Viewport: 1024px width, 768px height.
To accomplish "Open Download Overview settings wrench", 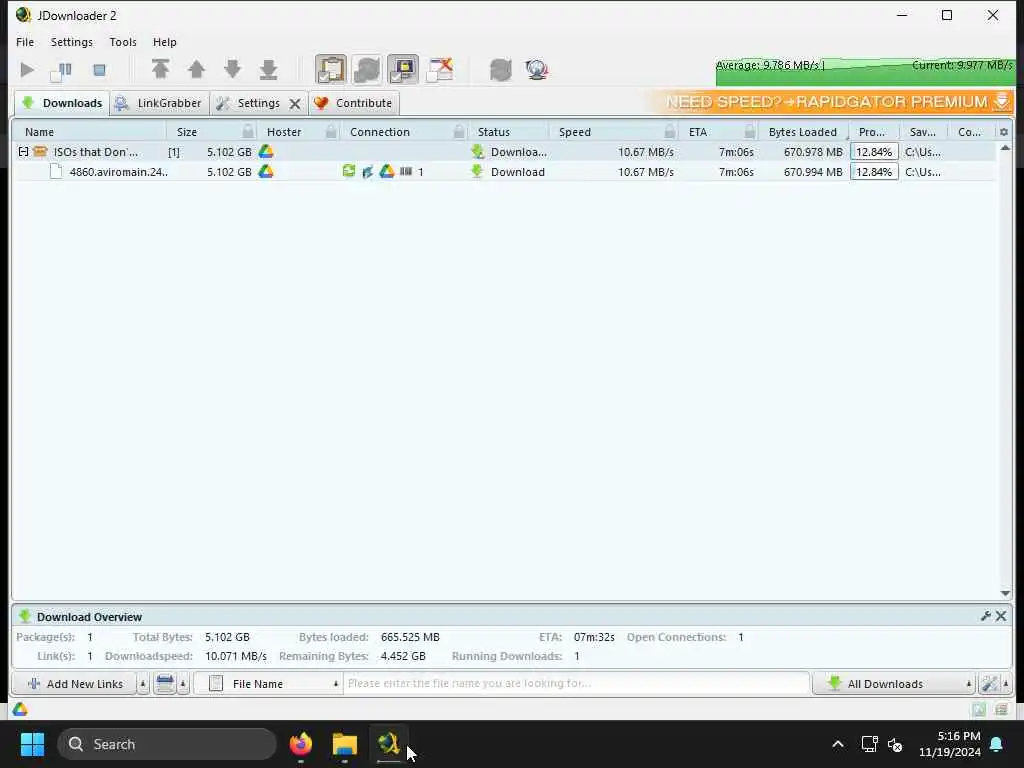I will point(985,616).
